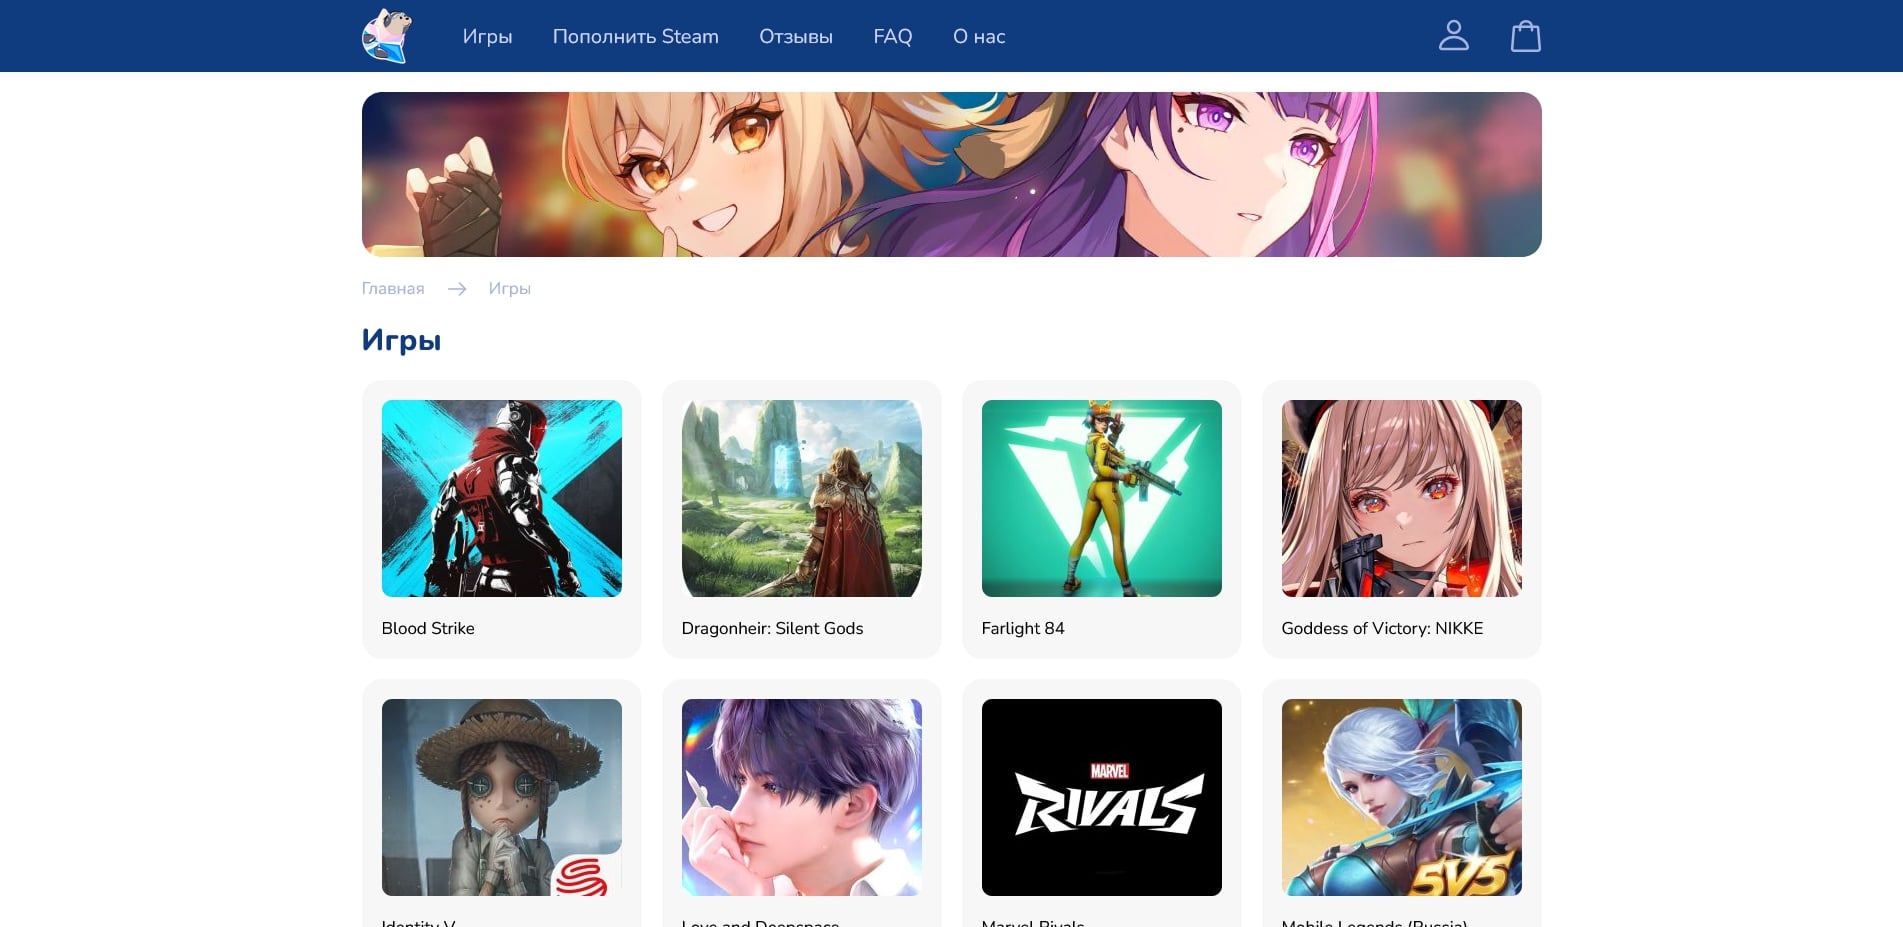Click the Blood Strike title text

(x=428, y=628)
